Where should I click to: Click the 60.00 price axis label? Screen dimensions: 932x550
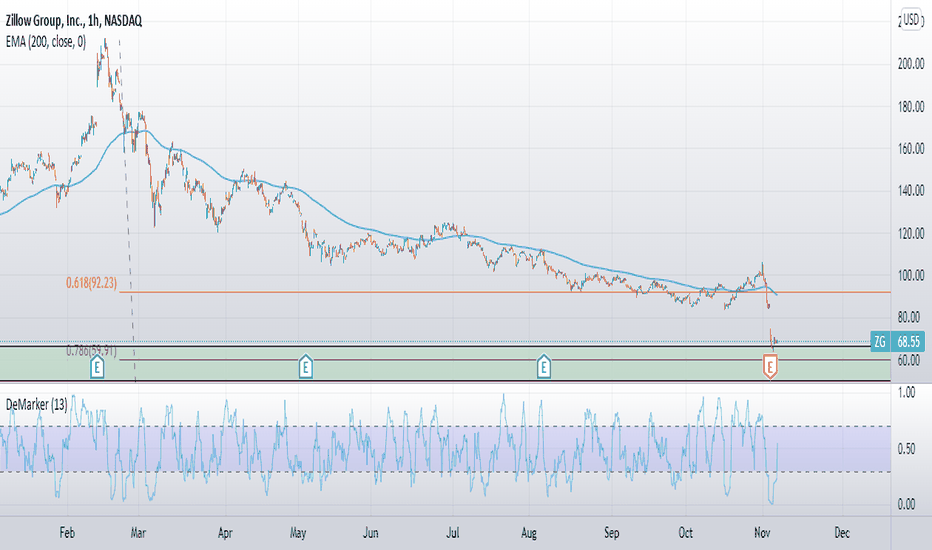click(x=911, y=360)
